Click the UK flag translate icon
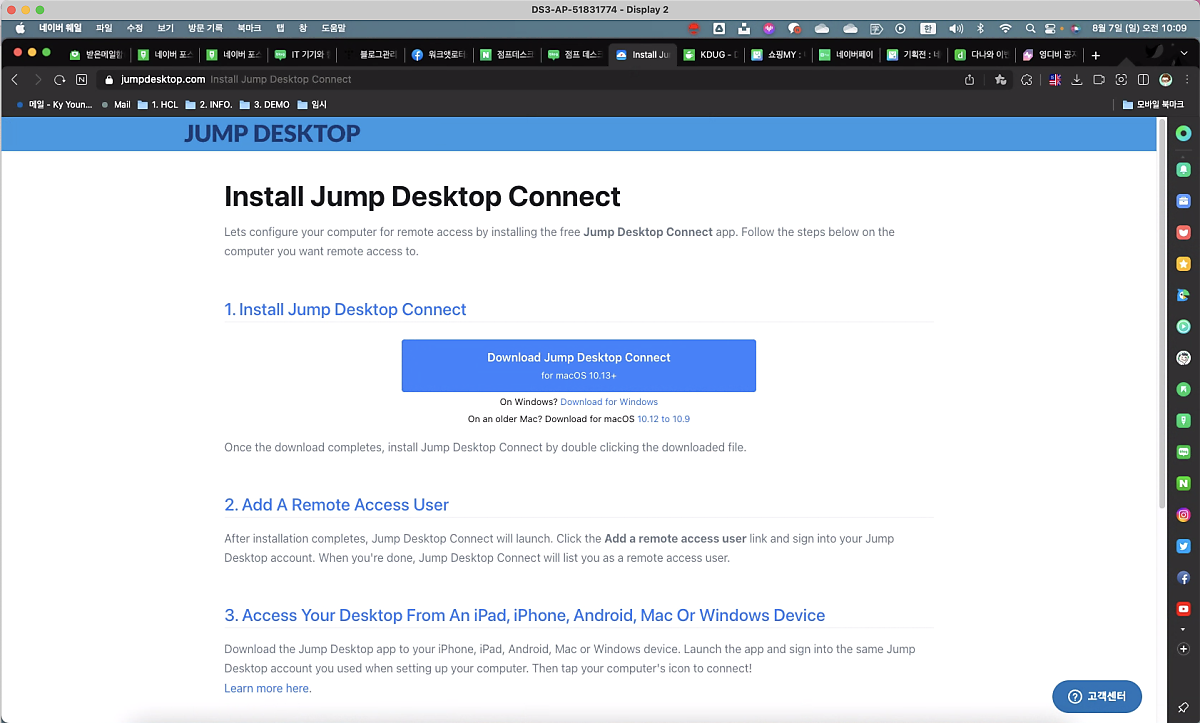Viewport: 1200px width, 723px height. (1055, 79)
